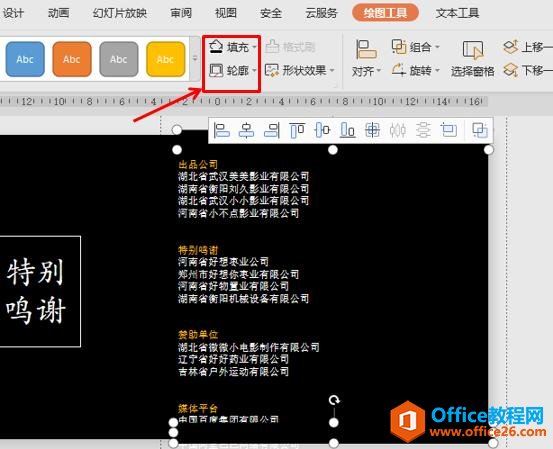The image size is (553, 449).
Task: Expand the 填充 fill dropdown
Action: (x=254, y=47)
